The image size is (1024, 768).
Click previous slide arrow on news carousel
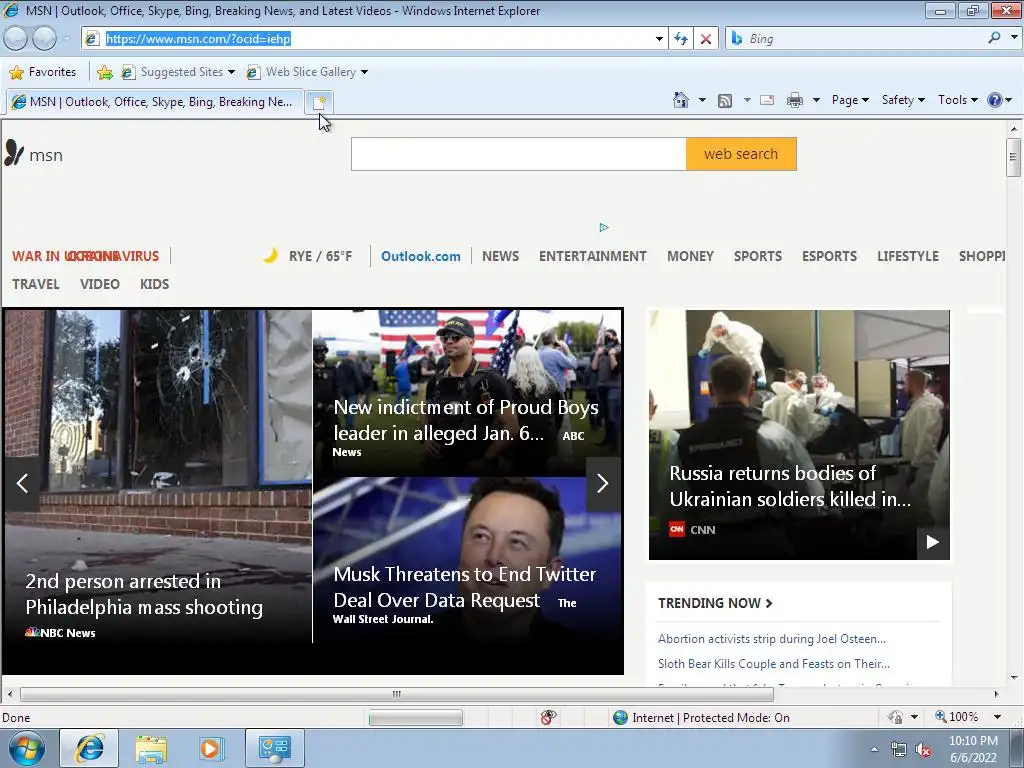tap(22, 483)
